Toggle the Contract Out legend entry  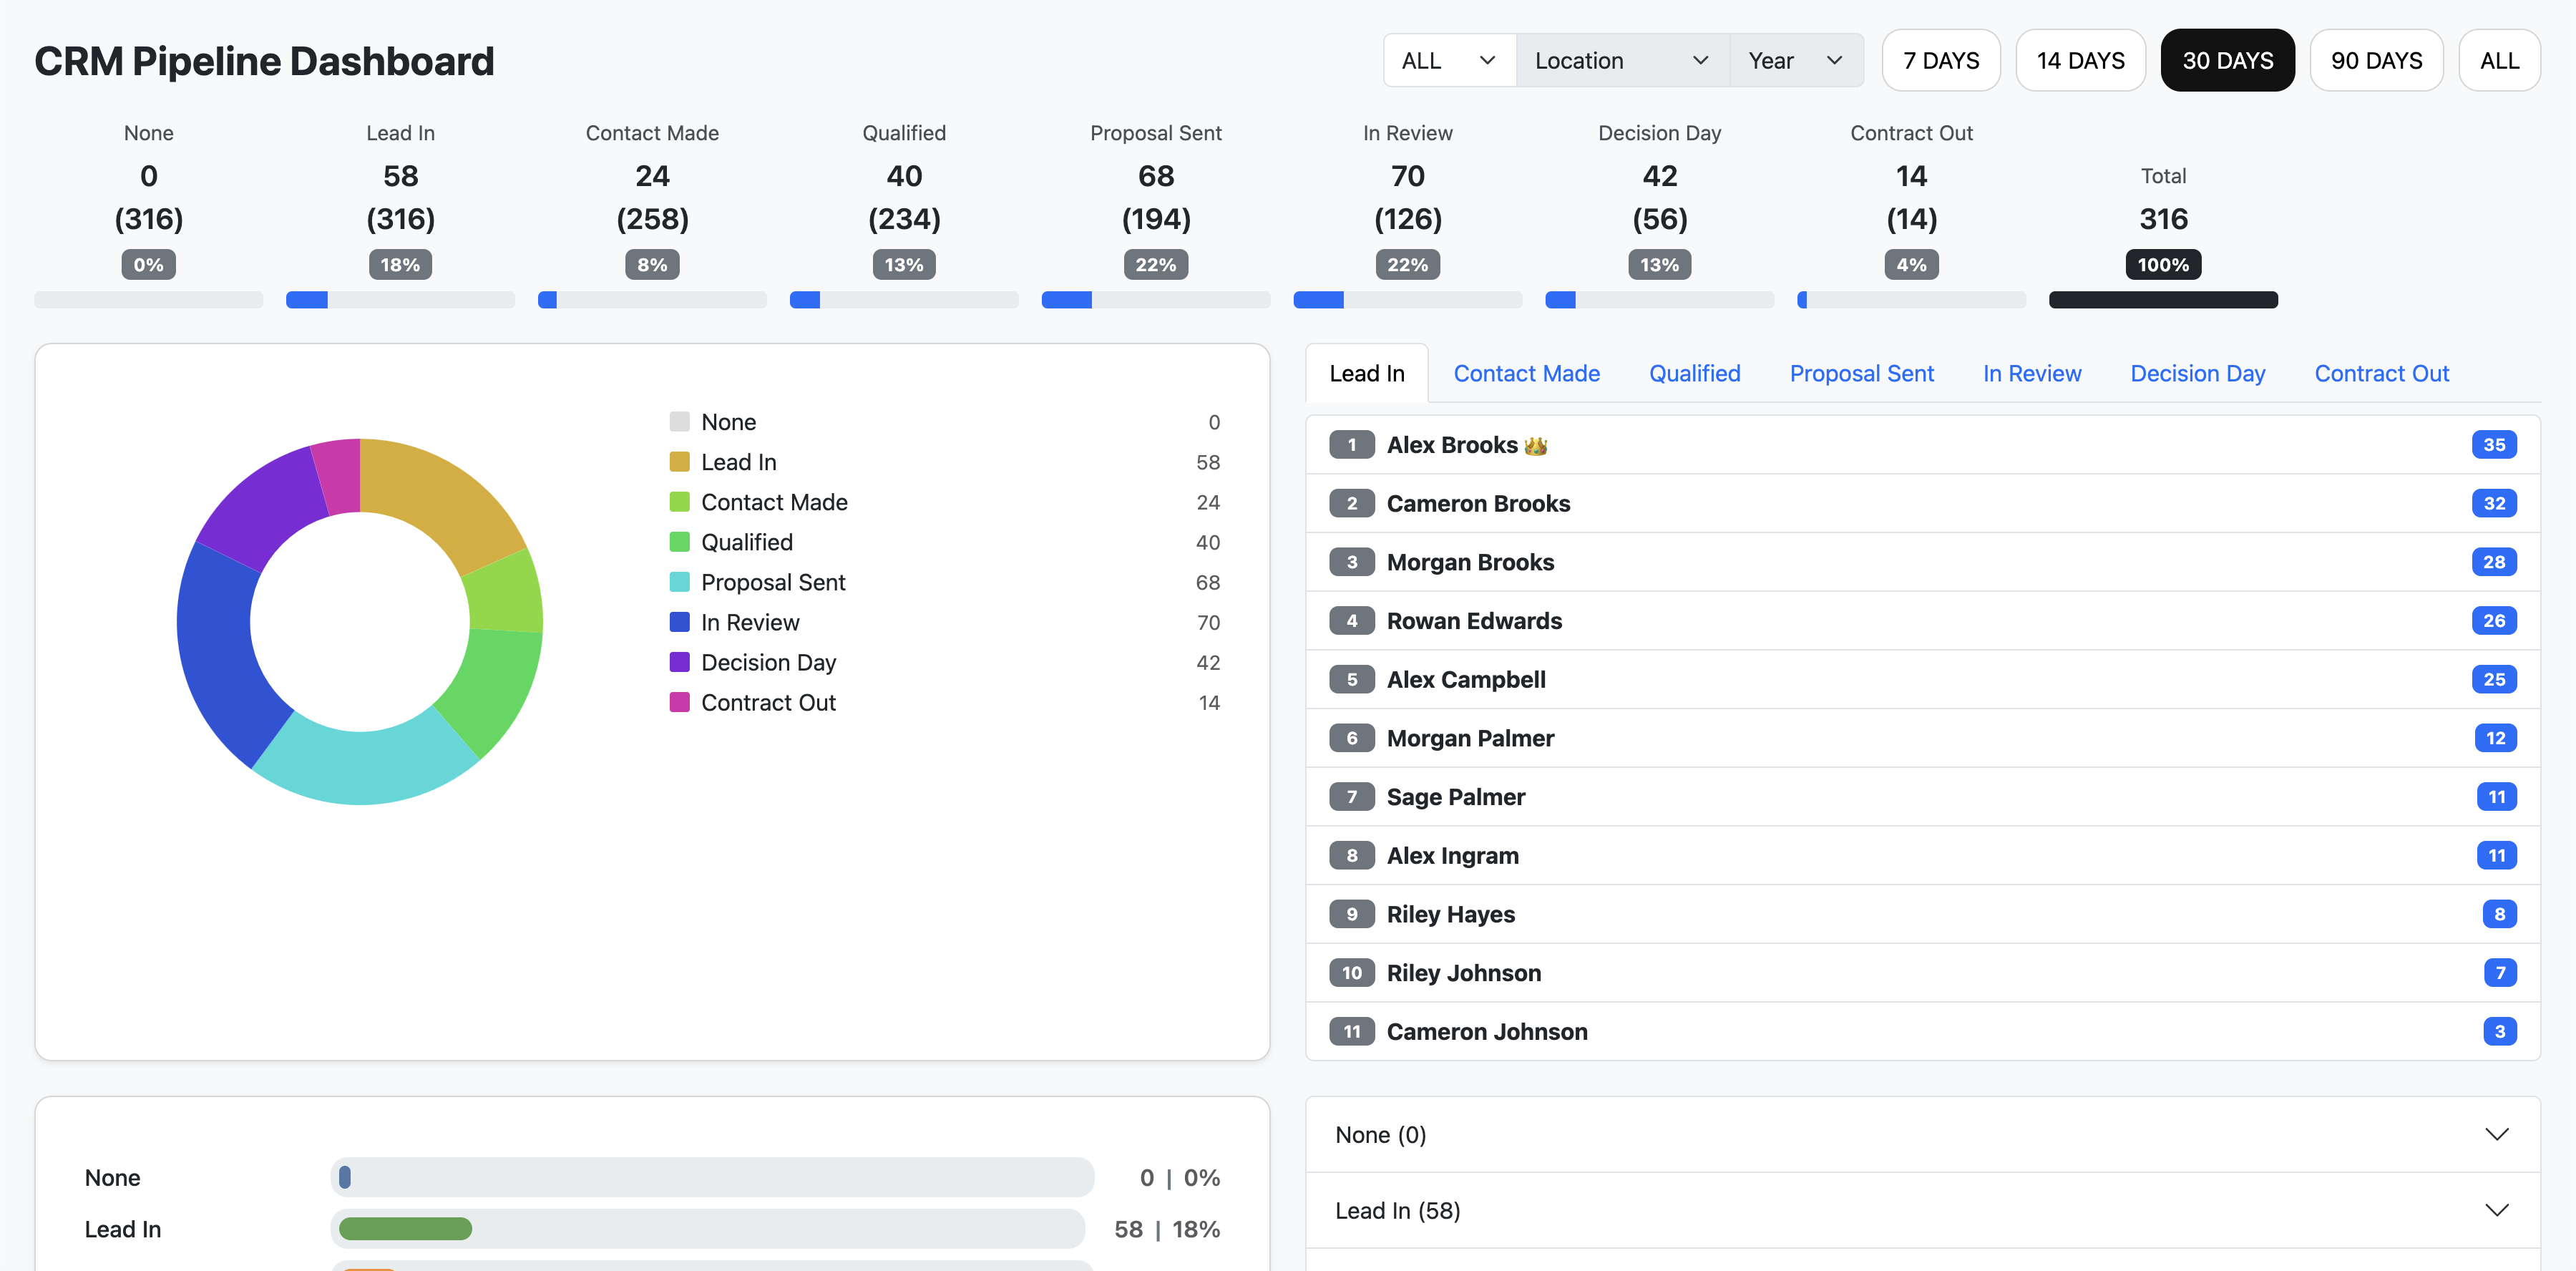[768, 702]
